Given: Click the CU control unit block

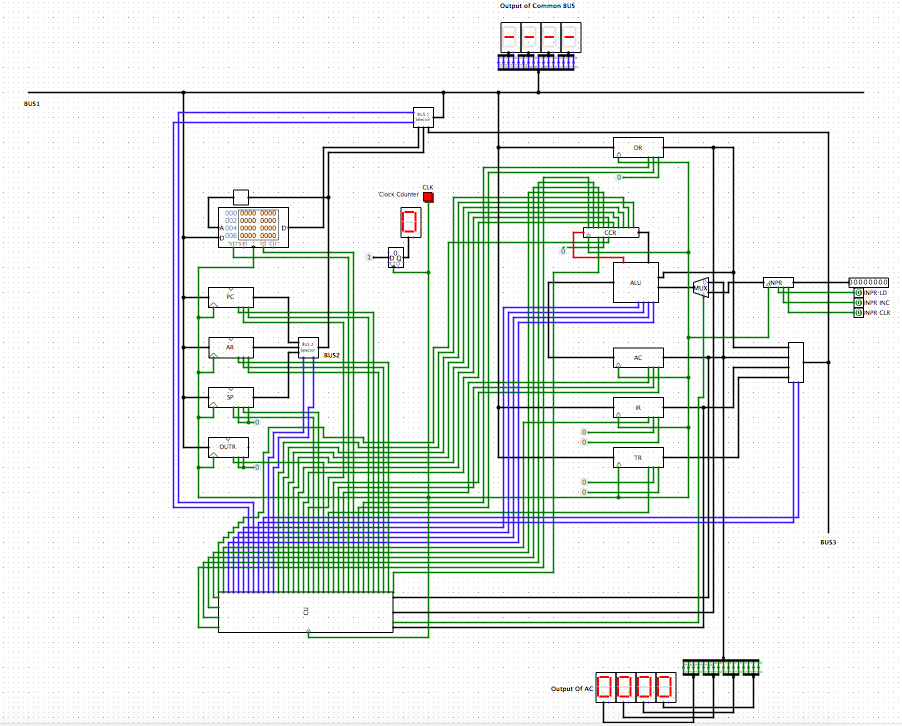Looking at the screenshot, I should point(305,612).
